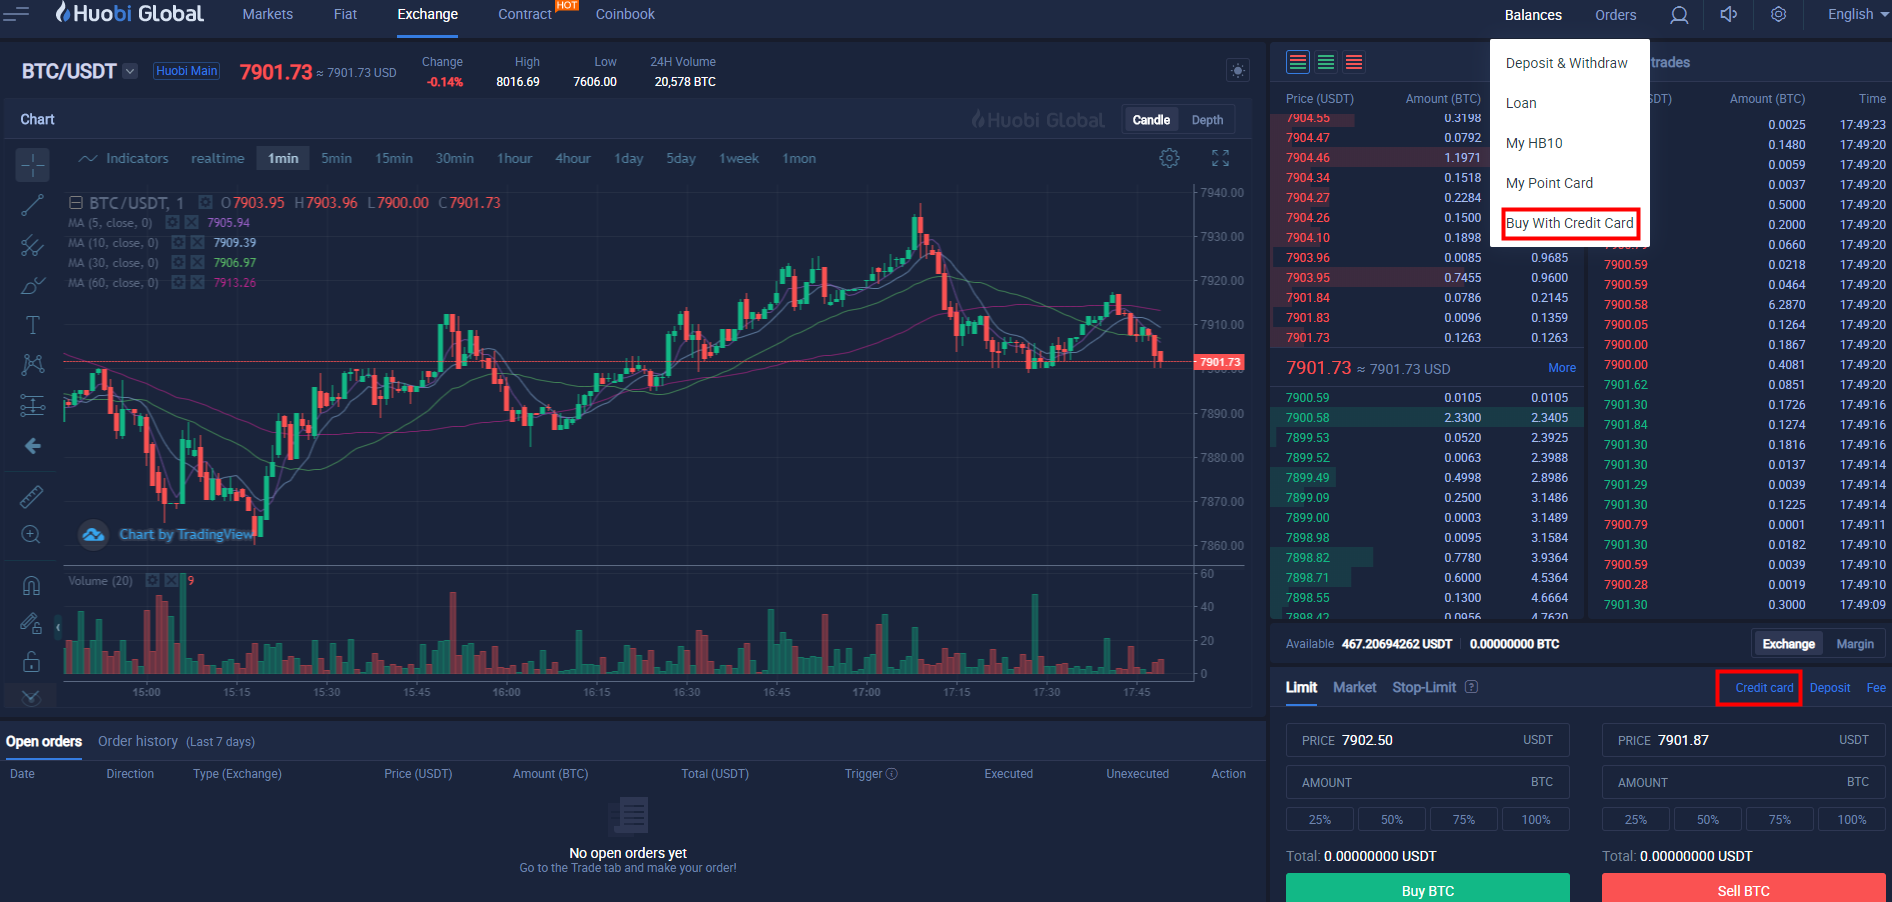The image size is (1892, 902).
Task: Set sell amount to 100%
Action: click(x=1852, y=819)
